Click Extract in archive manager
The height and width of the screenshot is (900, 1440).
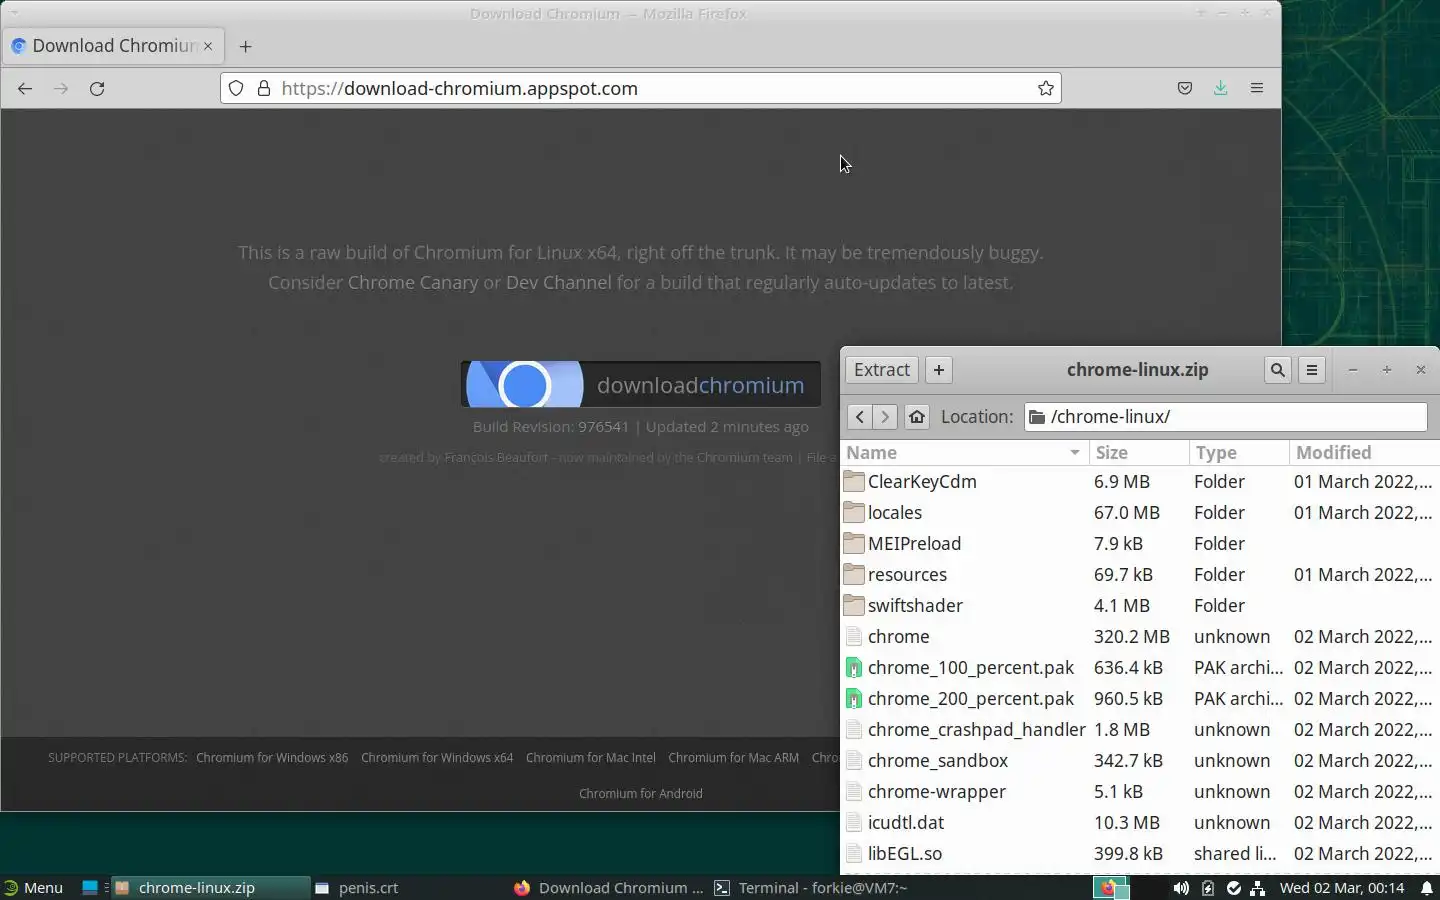[882, 370]
